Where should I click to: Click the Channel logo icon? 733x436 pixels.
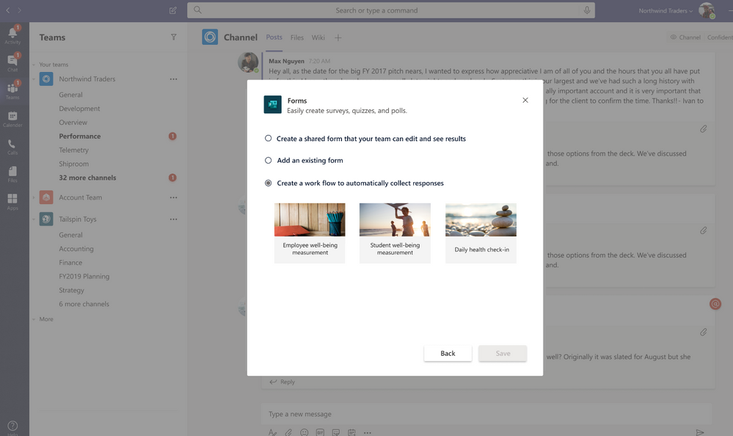(210, 37)
